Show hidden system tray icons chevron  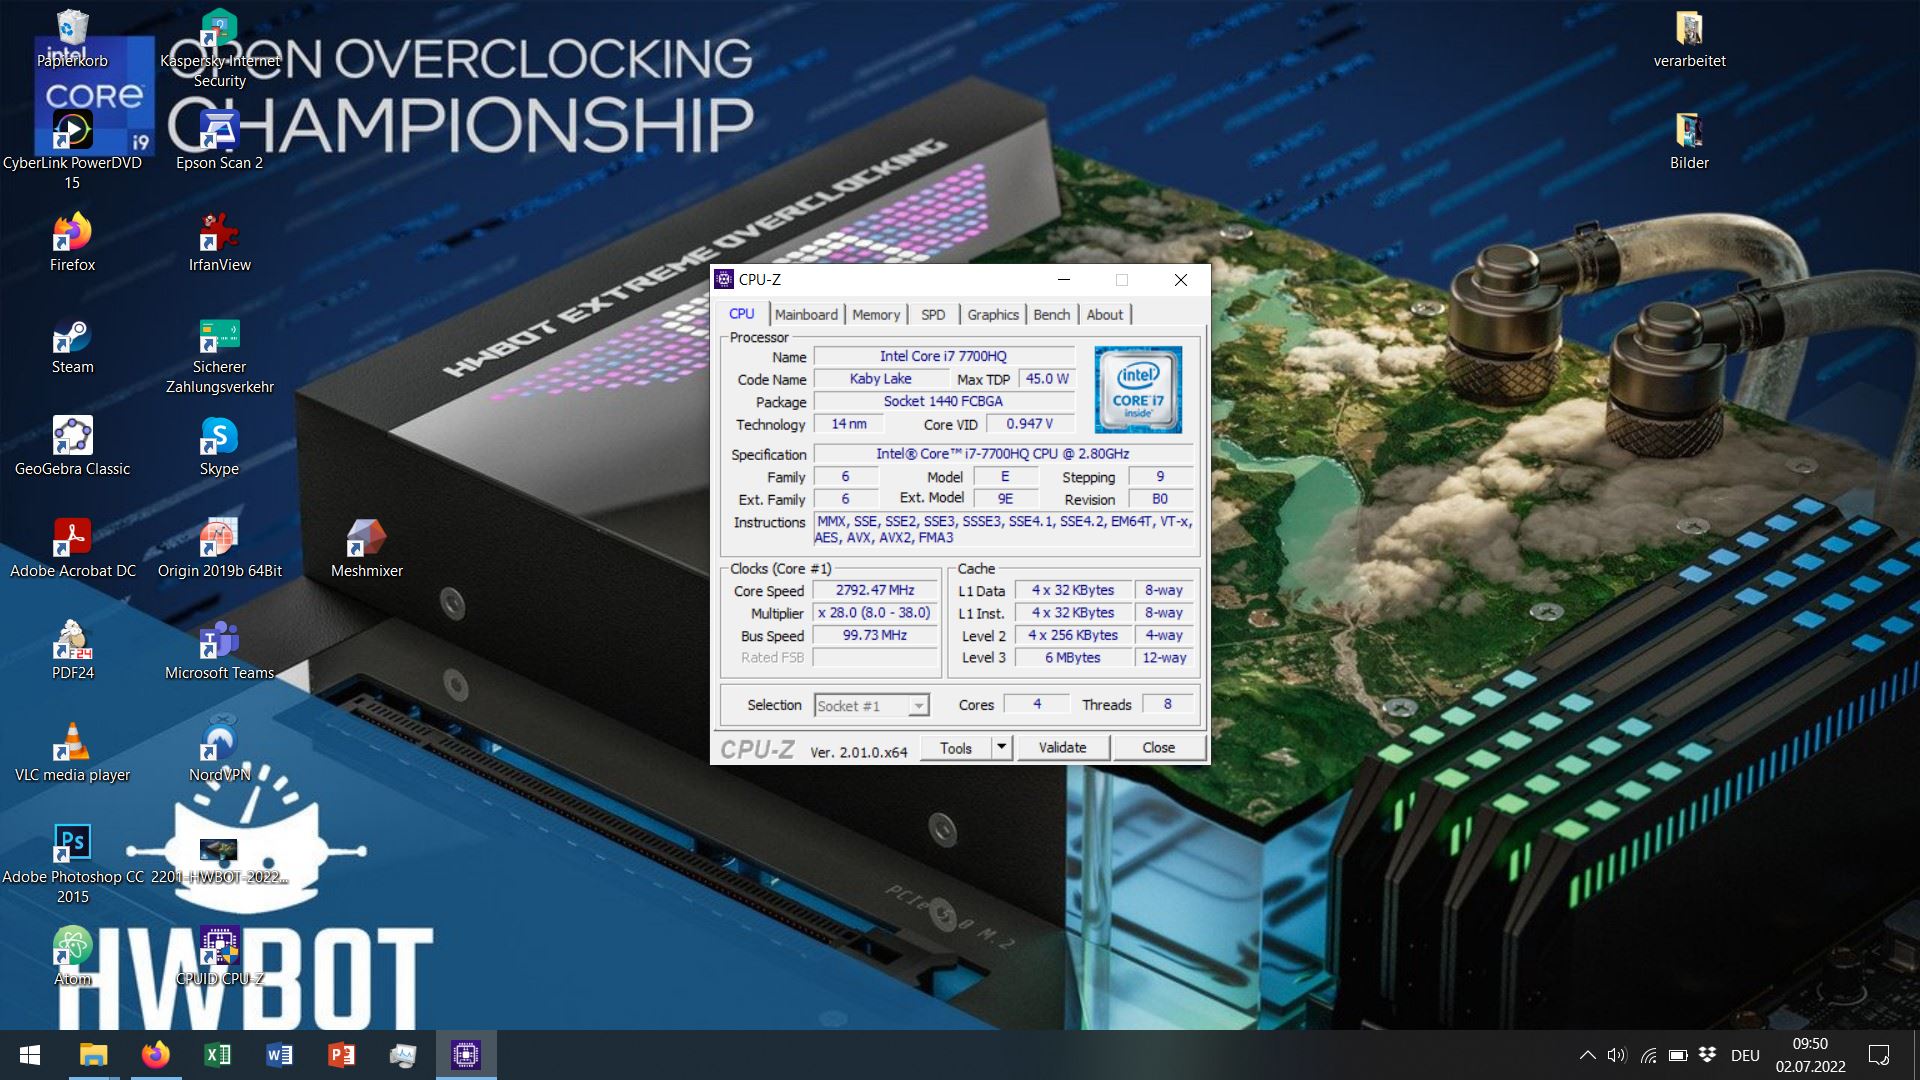tap(1586, 1055)
